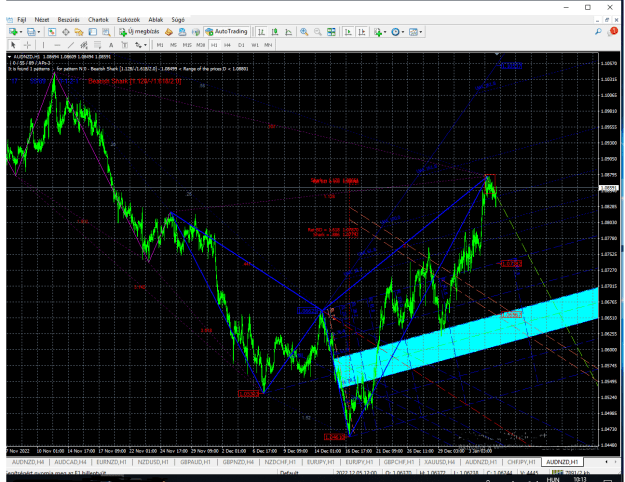Open the Chartok menu
The width and height of the screenshot is (625, 482).
point(98,20)
